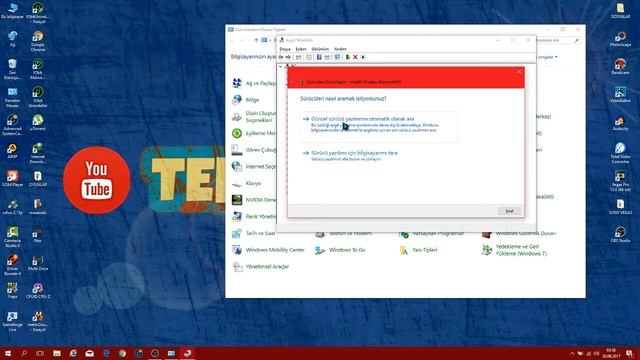The image size is (640, 360).
Task: Open the Dosya menu in Device Manager
Action: (x=285, y=49)
